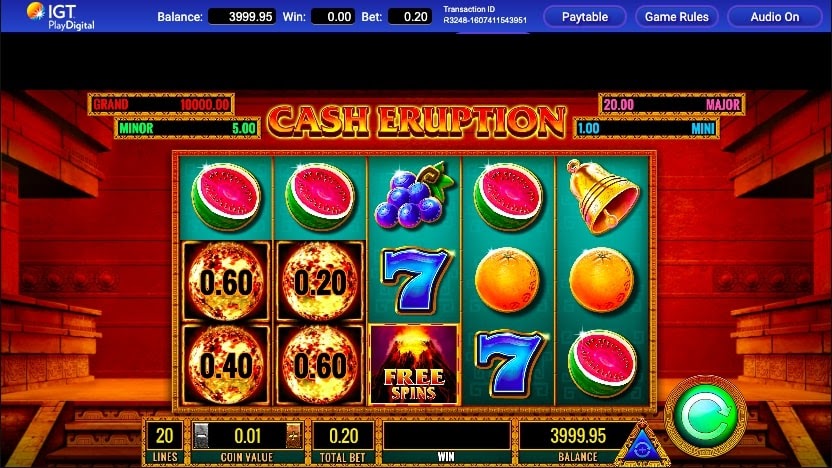
Task: Increase coin value with plus button
Action: click(294, 436)
